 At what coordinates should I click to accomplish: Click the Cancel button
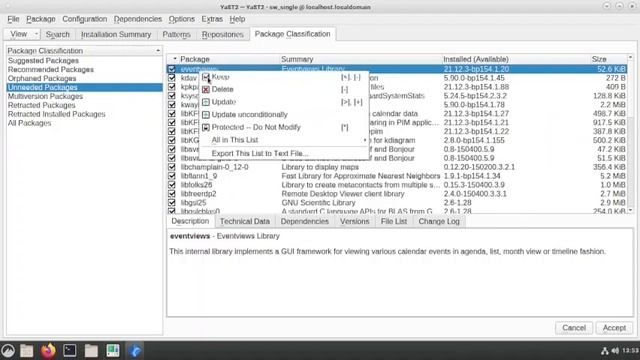tap(573, 328)
